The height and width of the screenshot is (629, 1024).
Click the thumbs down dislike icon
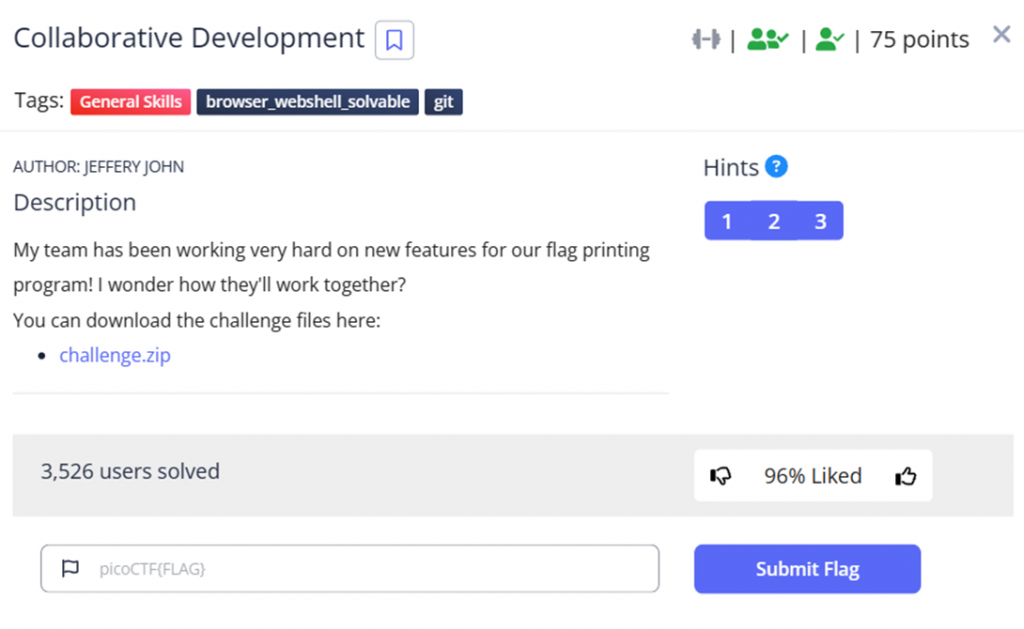720,476
